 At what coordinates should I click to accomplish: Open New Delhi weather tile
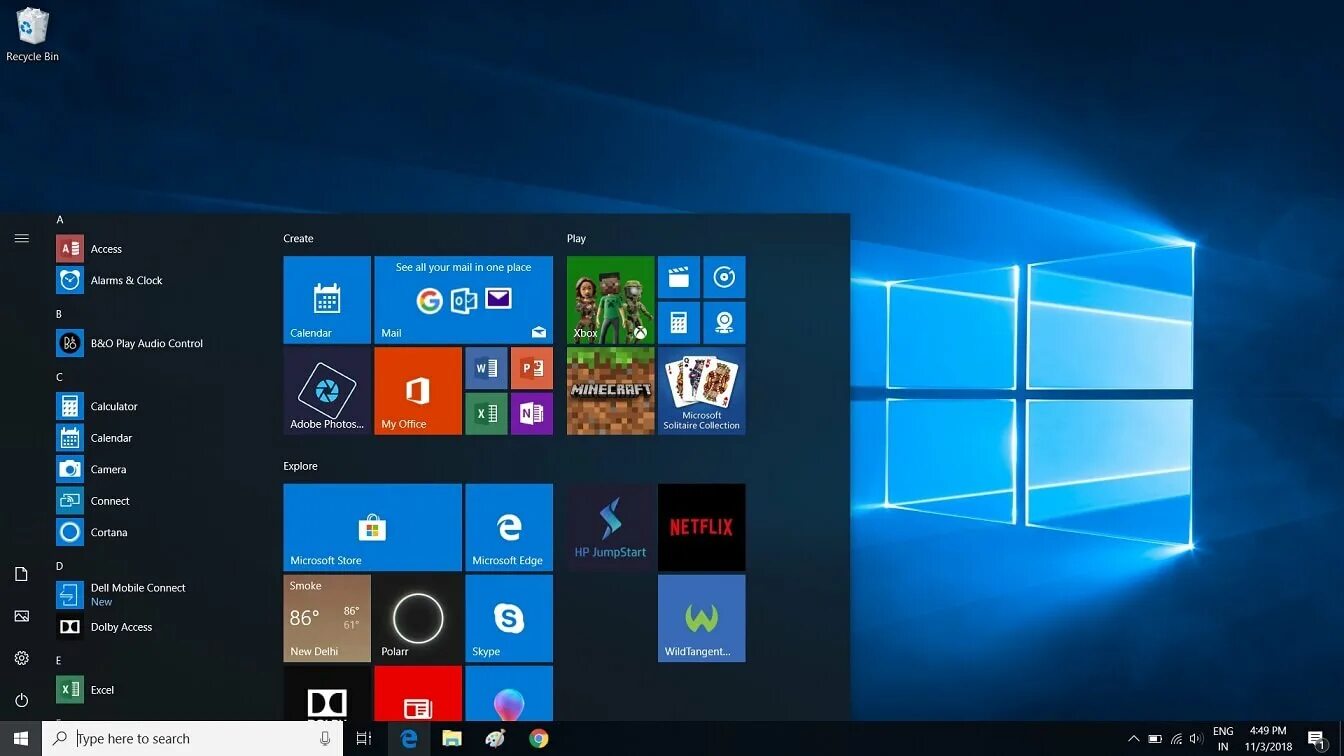(327, 618)
